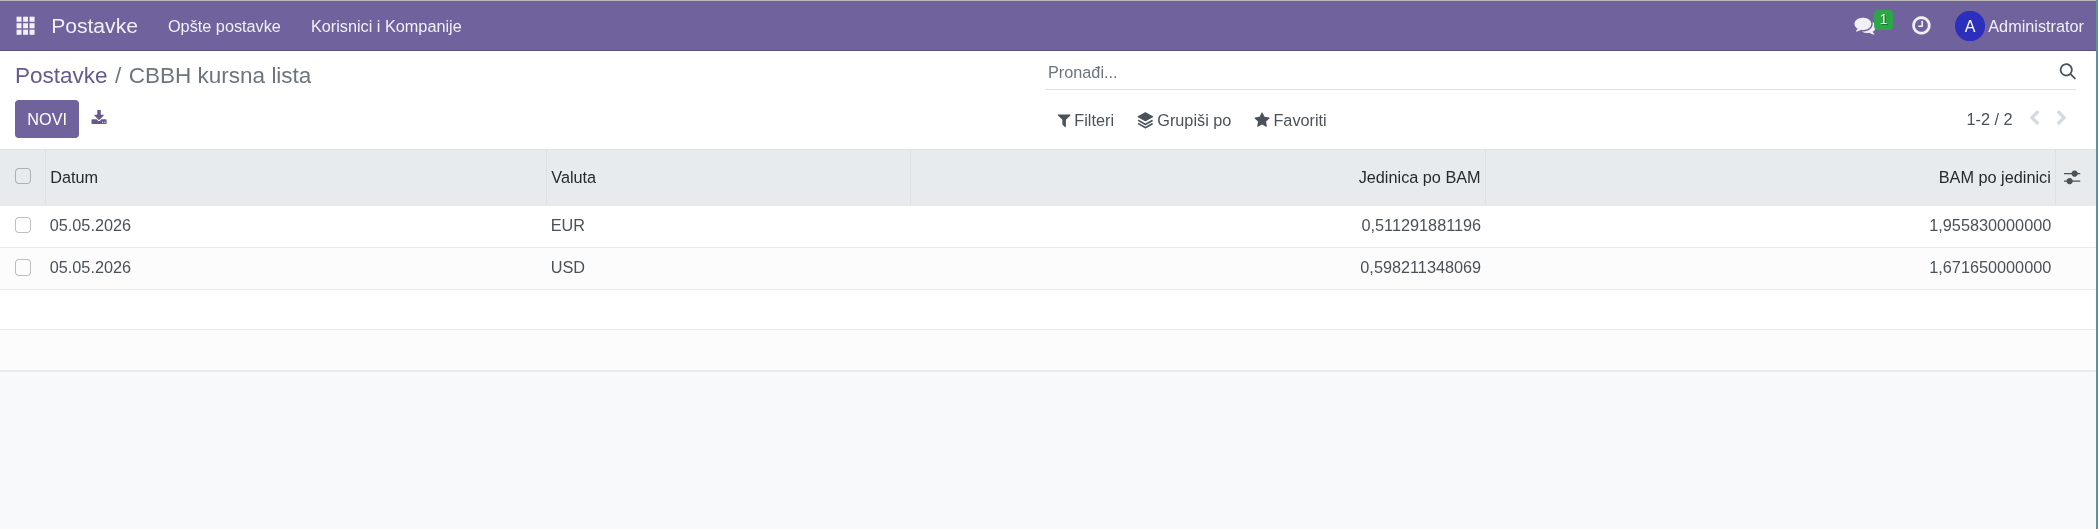Open the optional columns settings icon
2098x529 pixels.
coord(2072,177)
